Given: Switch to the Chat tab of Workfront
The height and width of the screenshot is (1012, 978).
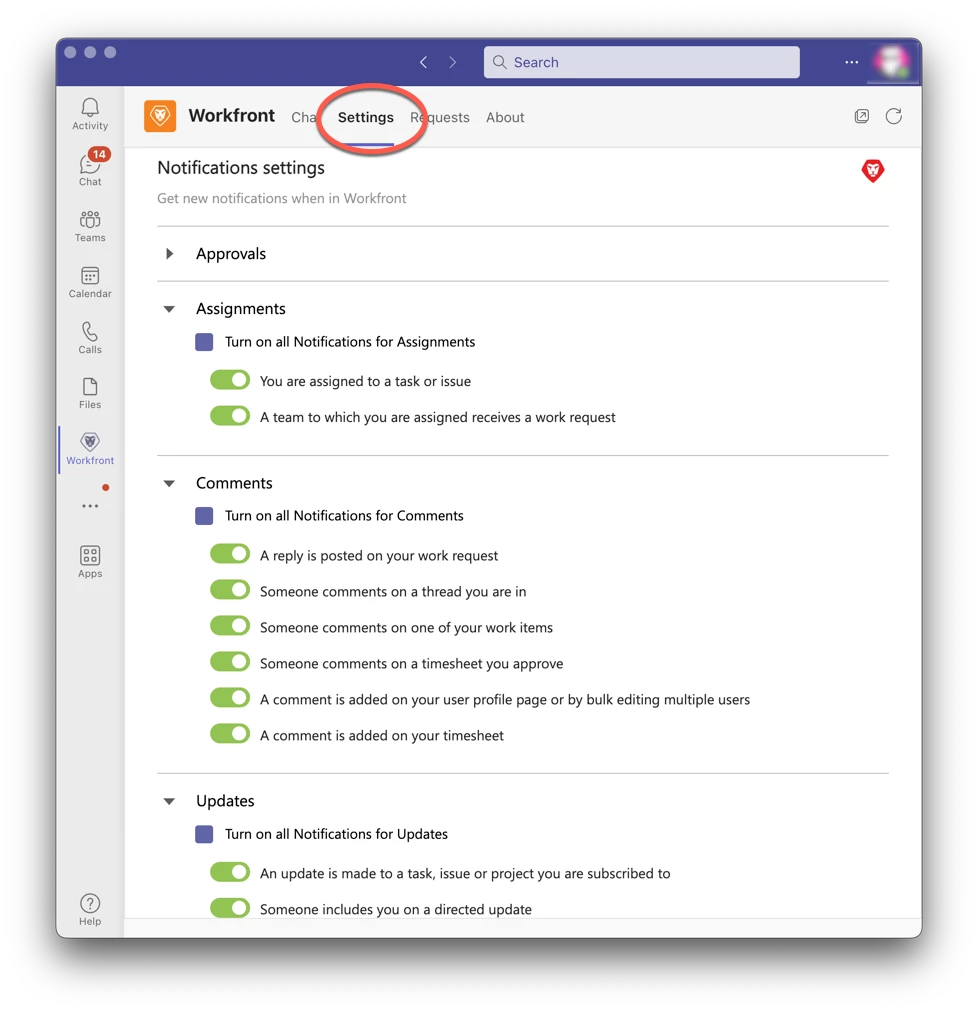Looking at the screenshot, I should click(x=304, y=117).
